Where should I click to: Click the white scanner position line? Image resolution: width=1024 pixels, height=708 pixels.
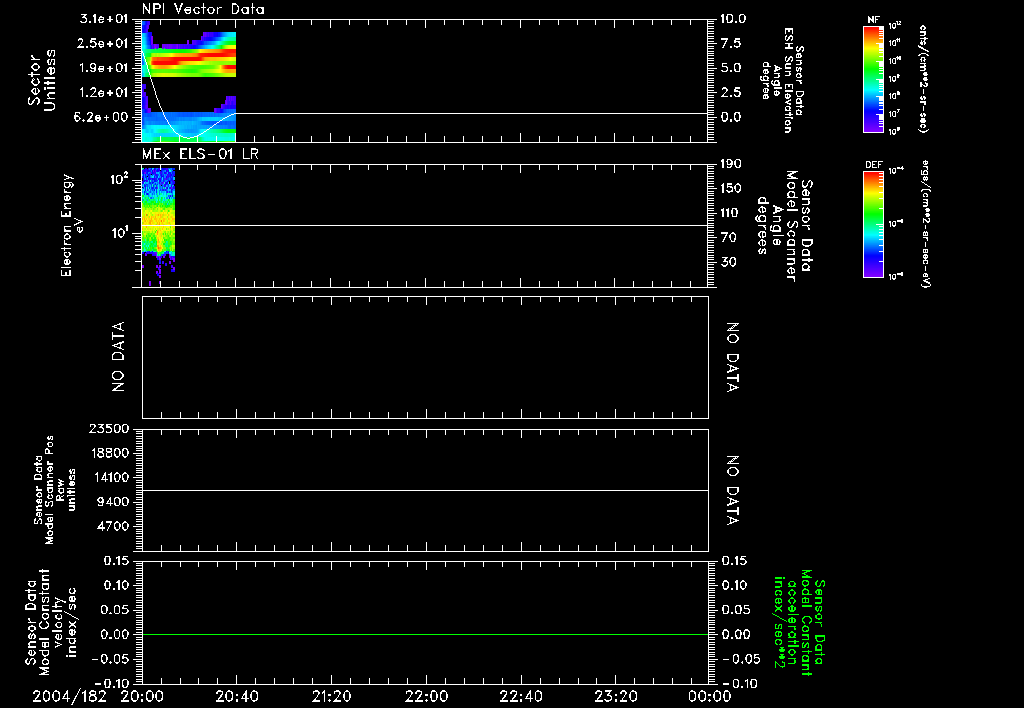pos(425,490)
